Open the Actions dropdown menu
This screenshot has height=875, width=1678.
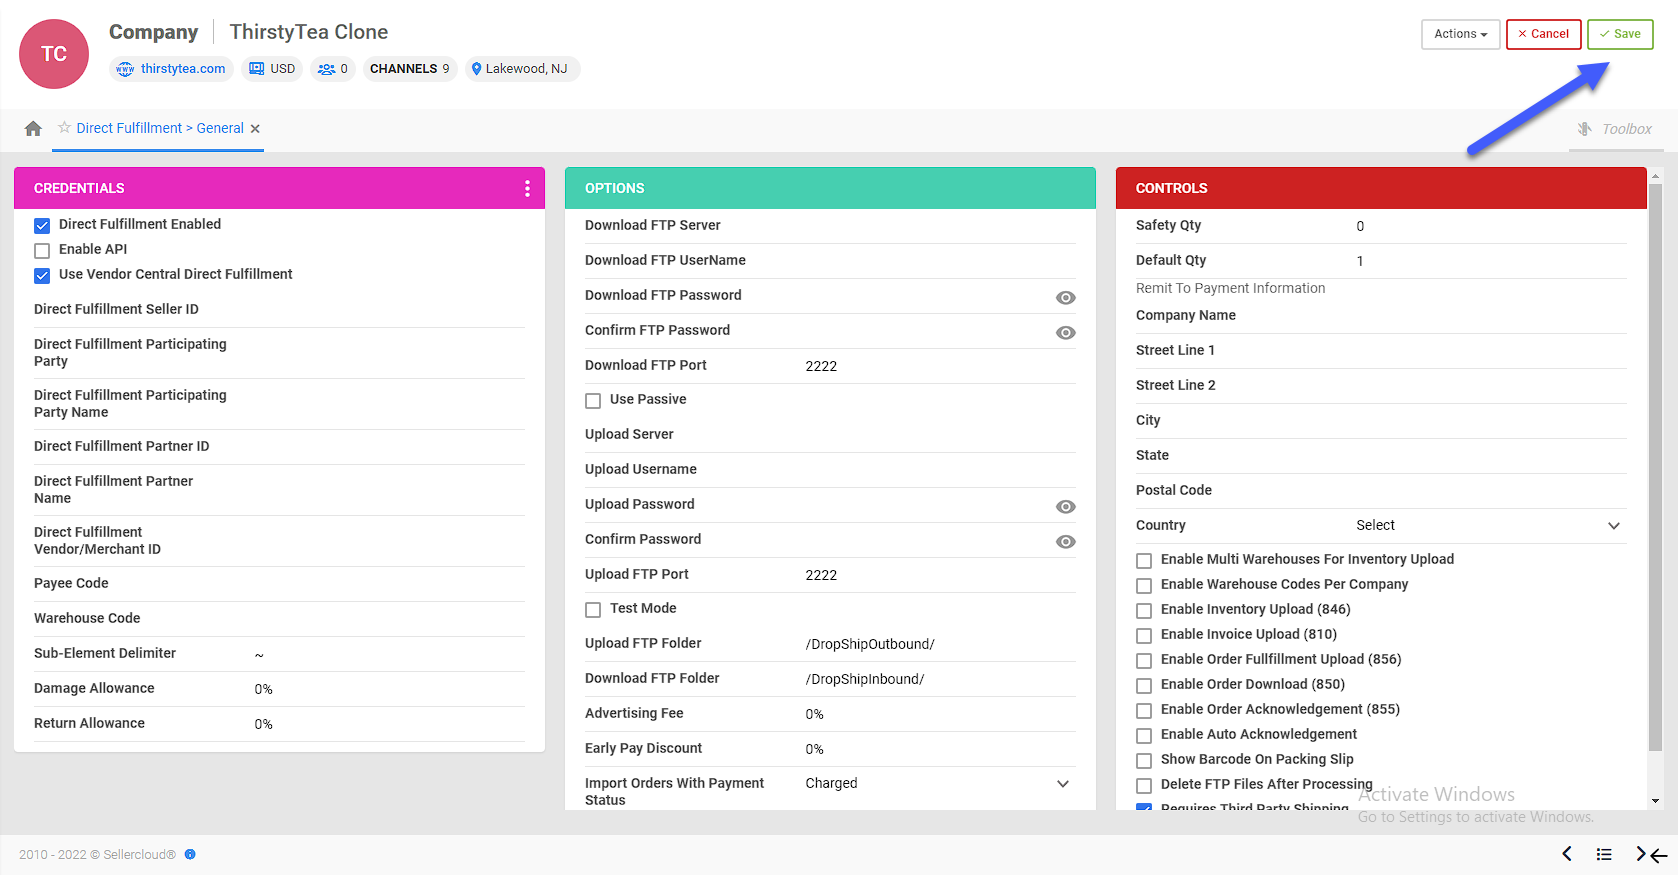[1461, 34]
